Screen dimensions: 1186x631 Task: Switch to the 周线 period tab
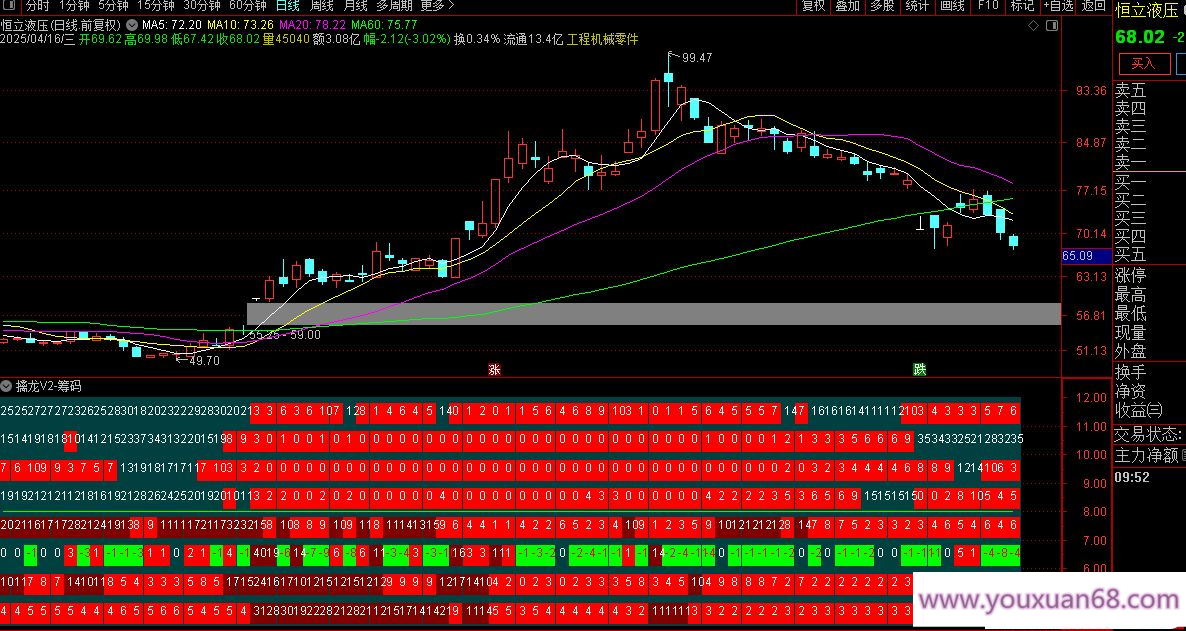(321, 6)
